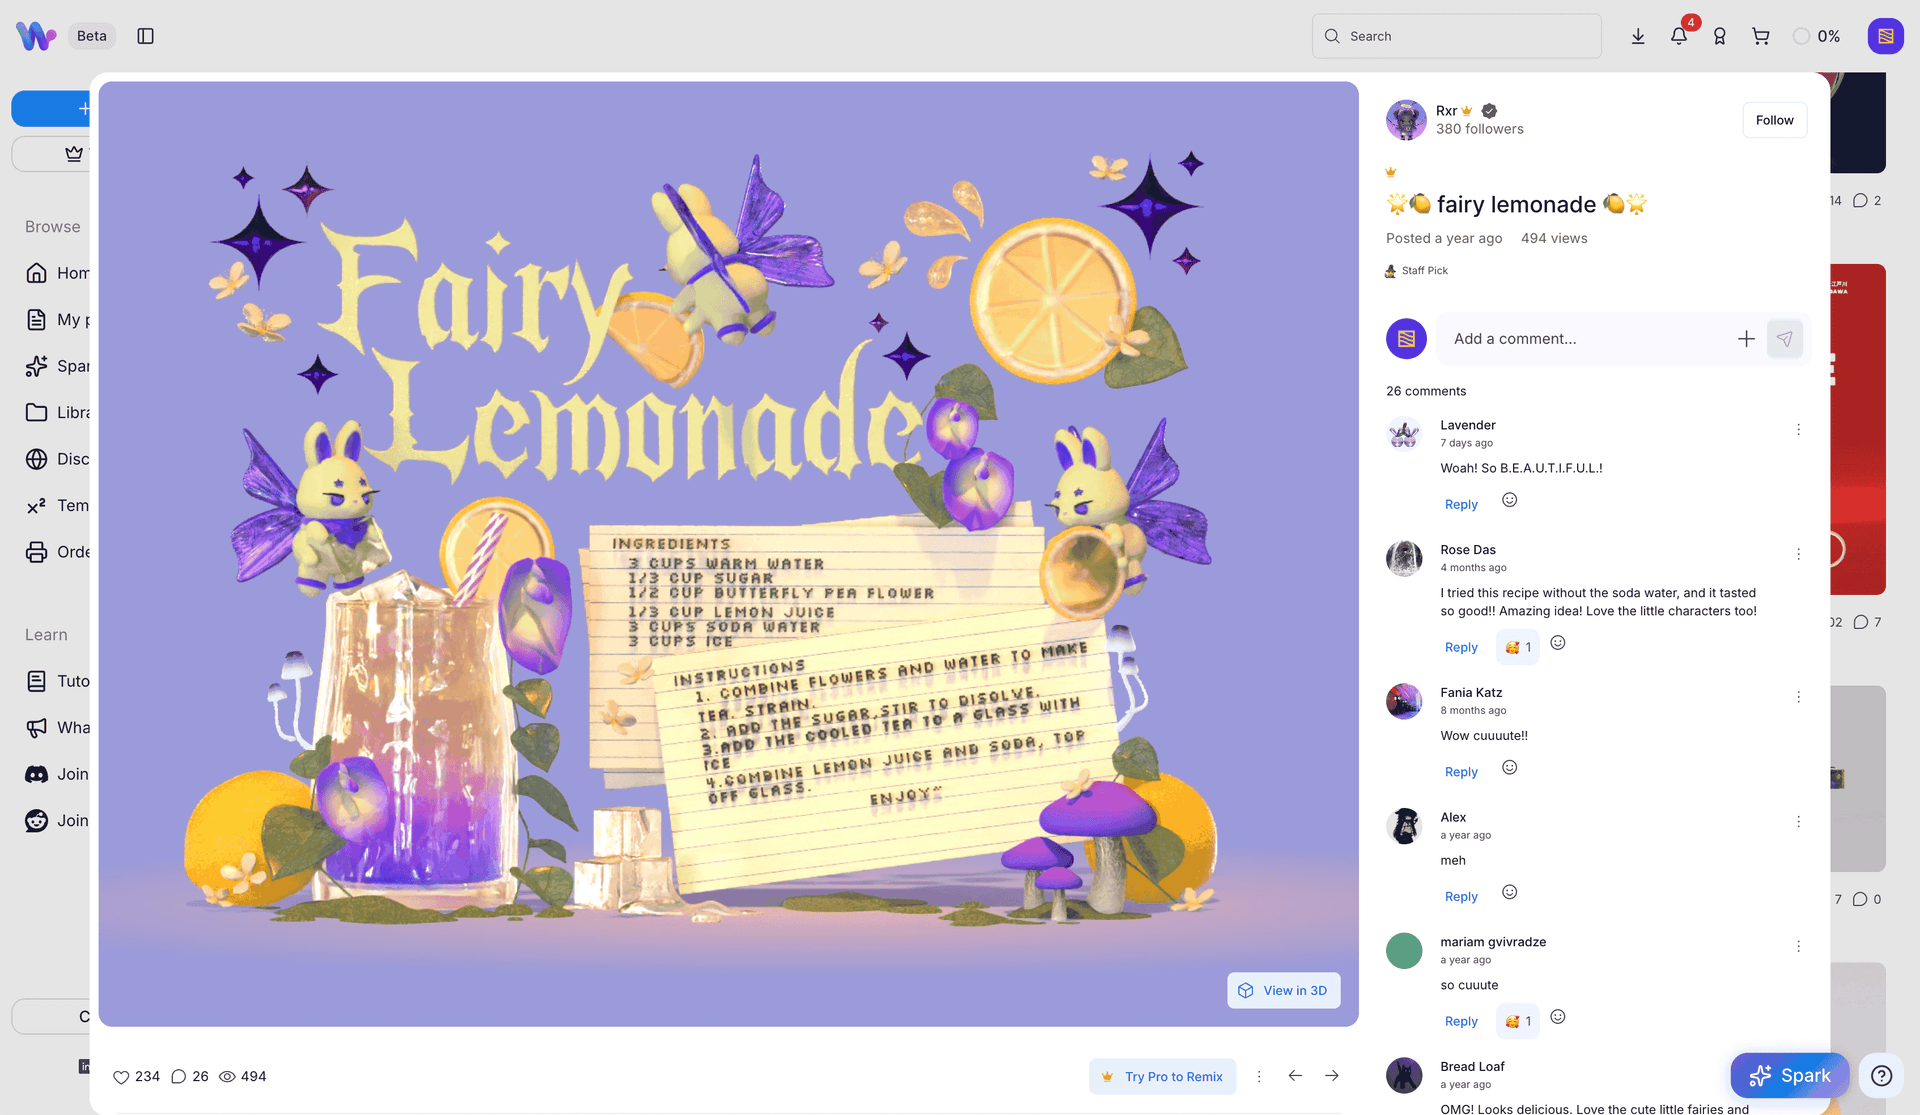The height and width of the screenshot is (1115, 1920).
Task: Open more options beside Try Pro to Remix
Action: pos(1259,1077)
